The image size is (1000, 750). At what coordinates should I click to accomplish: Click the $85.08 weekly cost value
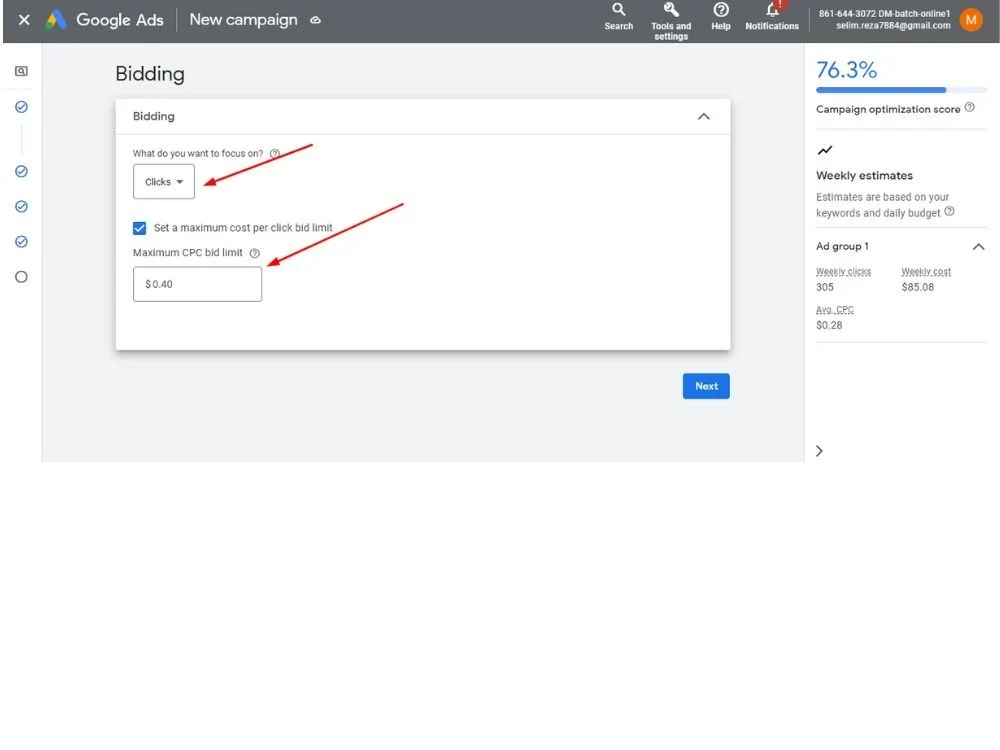coord(917,287)
